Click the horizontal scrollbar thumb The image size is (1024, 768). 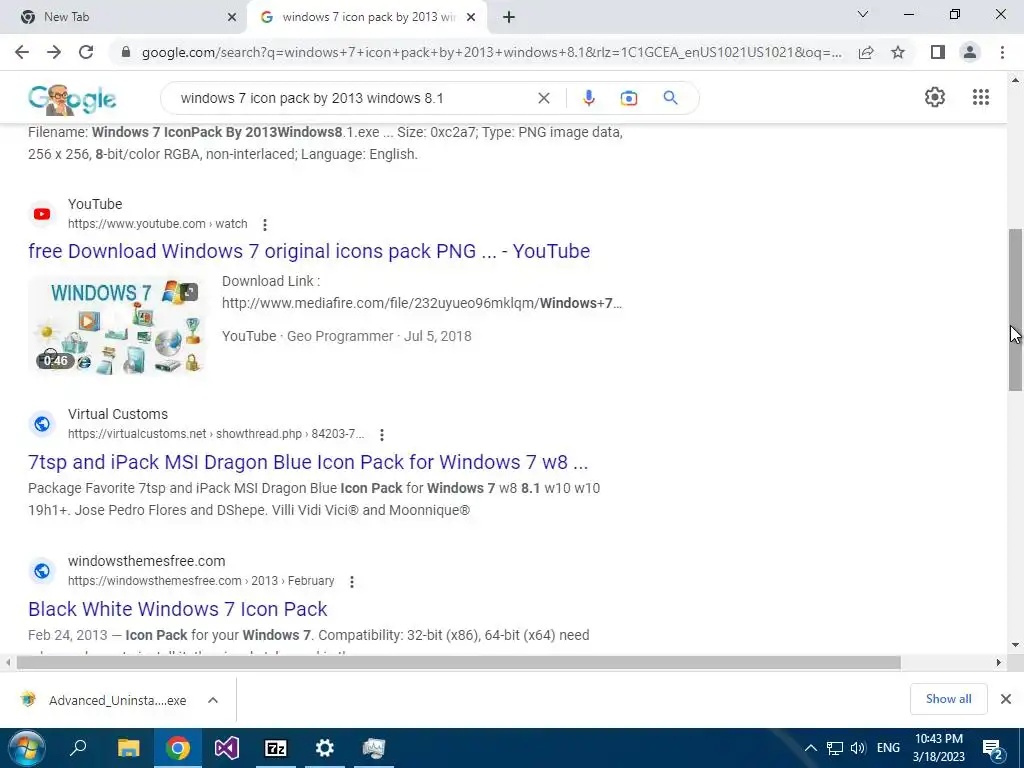[x=458, y=663]
